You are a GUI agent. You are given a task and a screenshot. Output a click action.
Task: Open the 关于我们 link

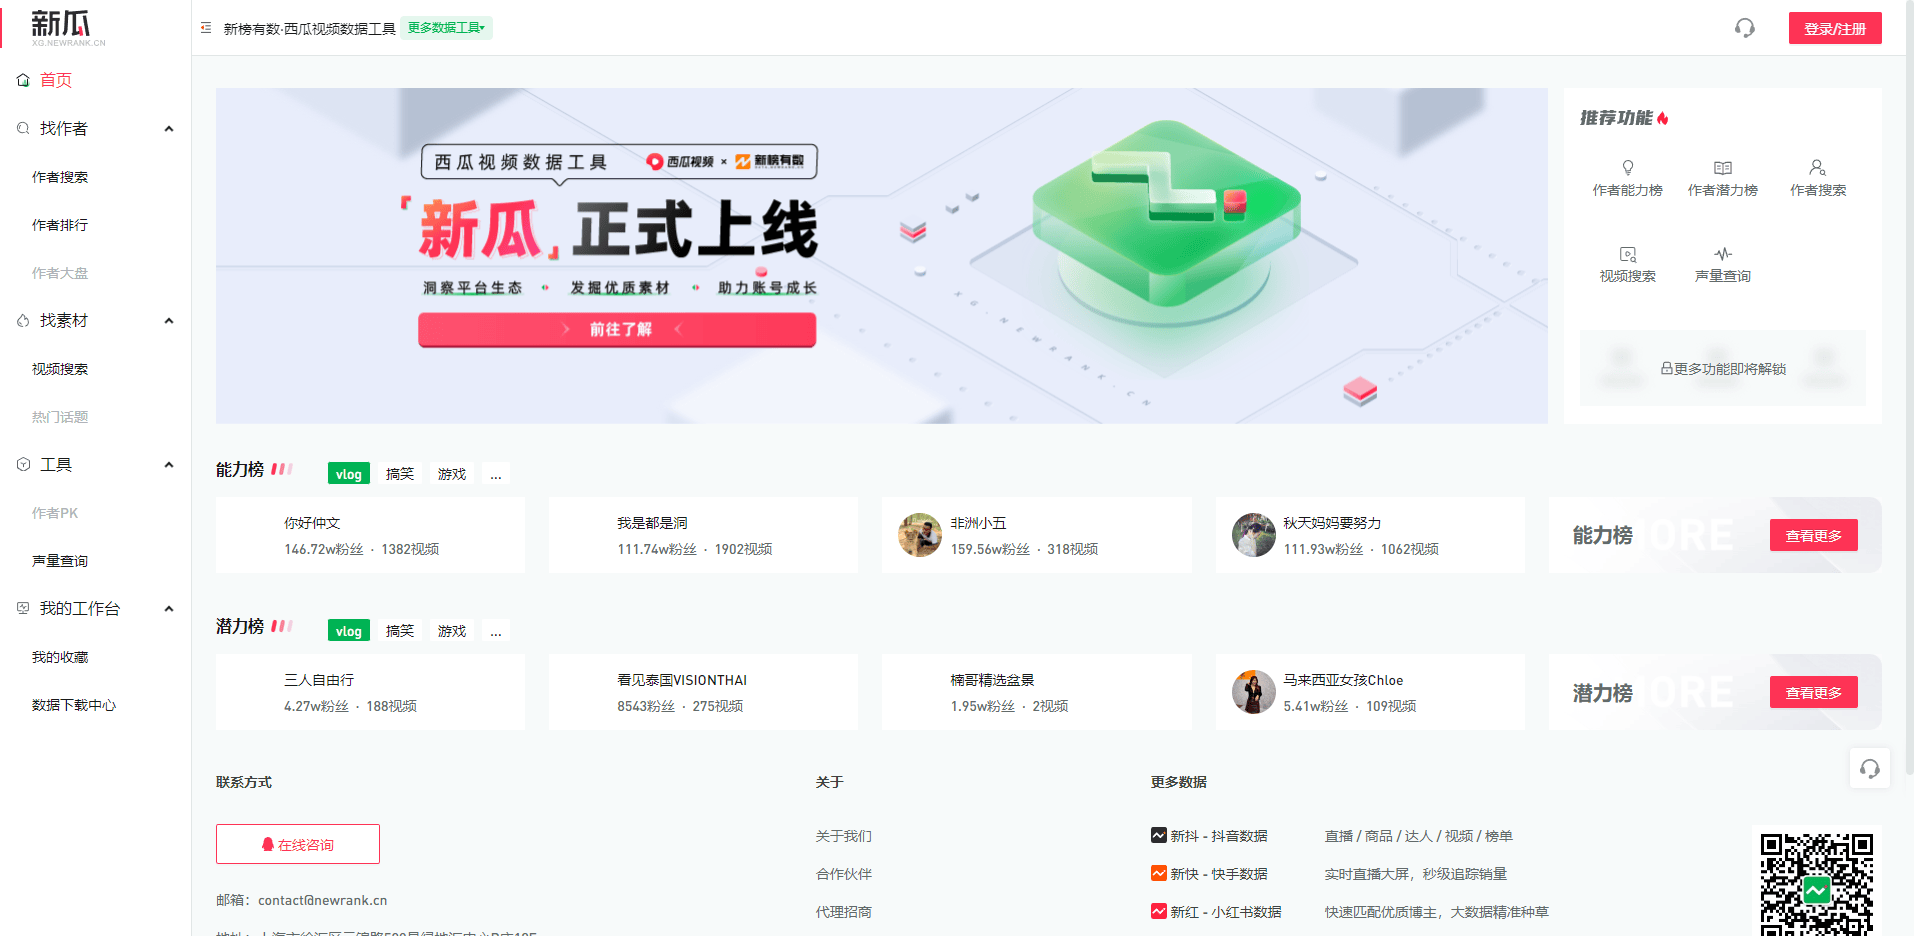pos(844,836)
